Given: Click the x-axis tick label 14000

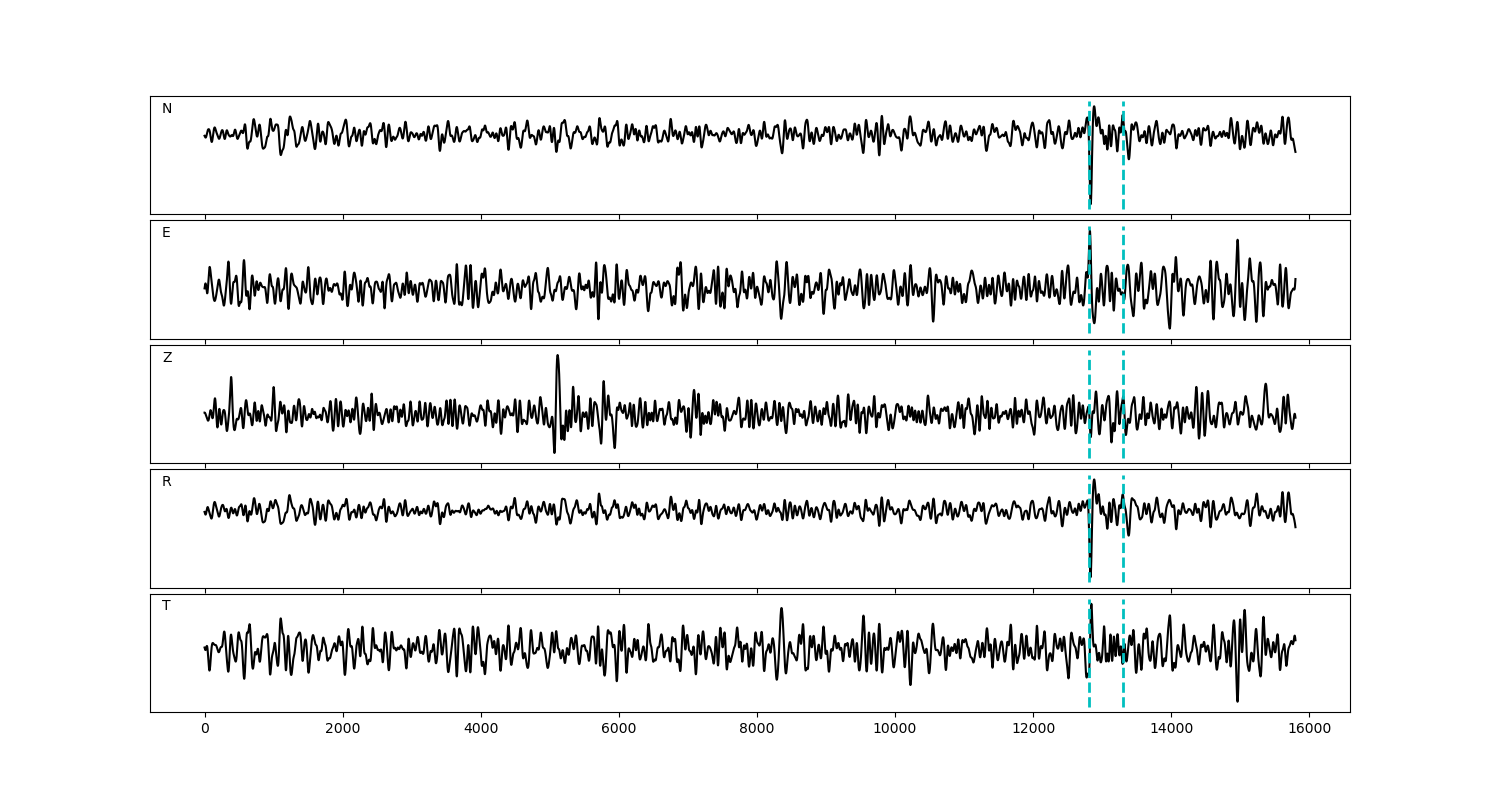Looking at the screenshot, I should pos(1171,729).
